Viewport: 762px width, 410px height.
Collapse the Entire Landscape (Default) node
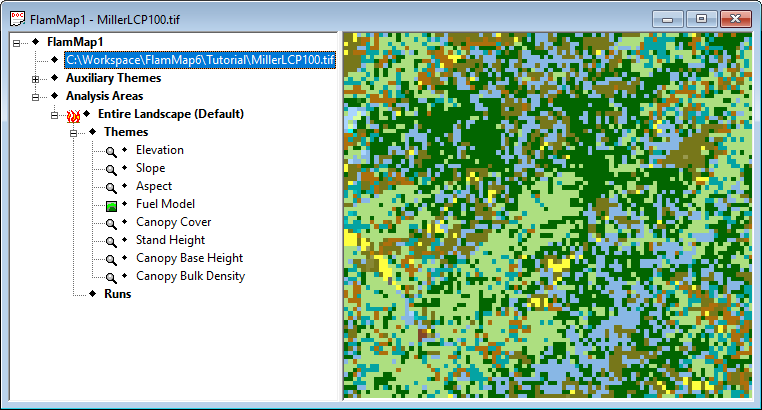click(x=54, y=115)
